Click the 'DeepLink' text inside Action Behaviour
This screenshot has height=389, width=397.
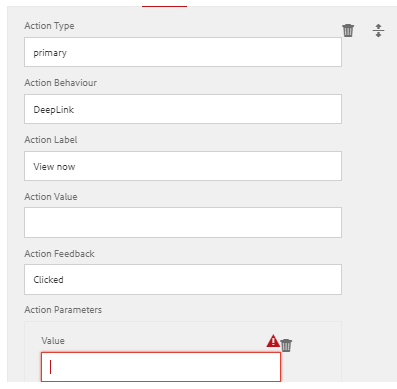(54, 110)
